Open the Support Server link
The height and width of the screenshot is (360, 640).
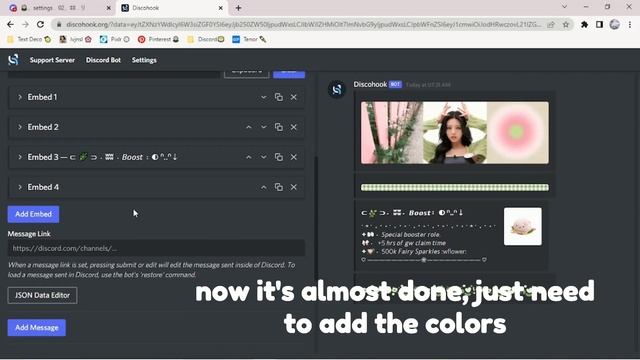tap(52, 60)
